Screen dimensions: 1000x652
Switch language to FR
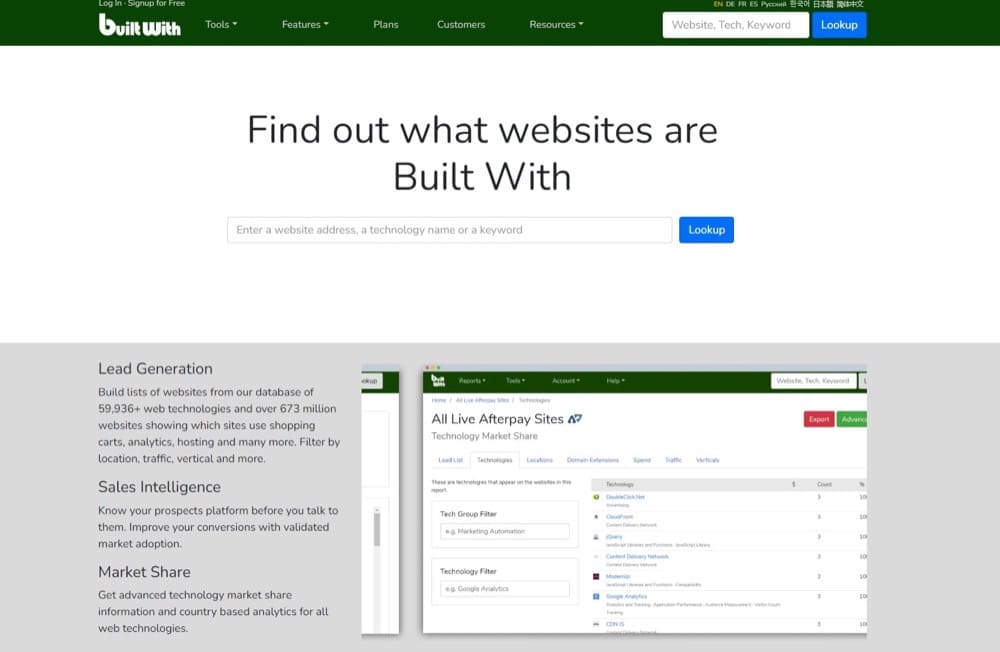tap(742, 4)
